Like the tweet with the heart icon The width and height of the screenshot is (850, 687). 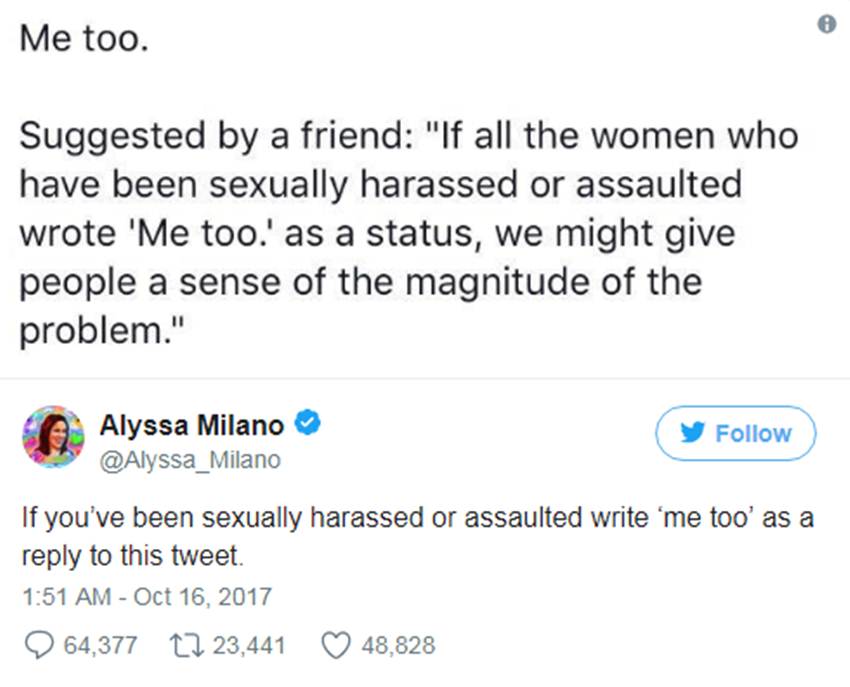point(335,645)
